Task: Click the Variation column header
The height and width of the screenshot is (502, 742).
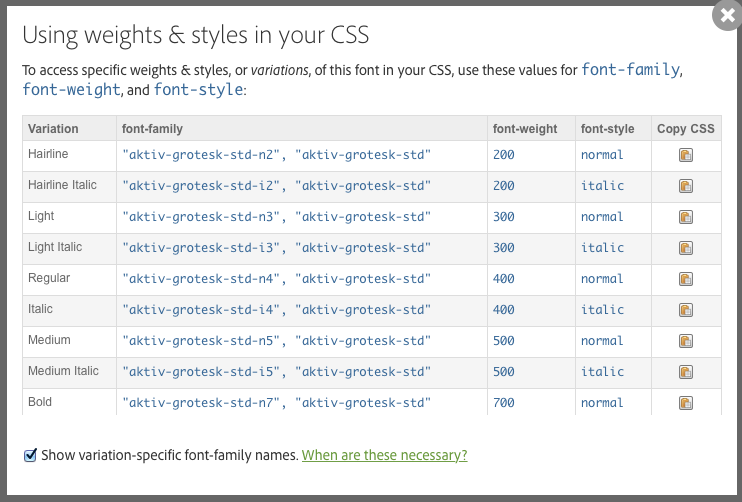Action: (x=53, y=129)
